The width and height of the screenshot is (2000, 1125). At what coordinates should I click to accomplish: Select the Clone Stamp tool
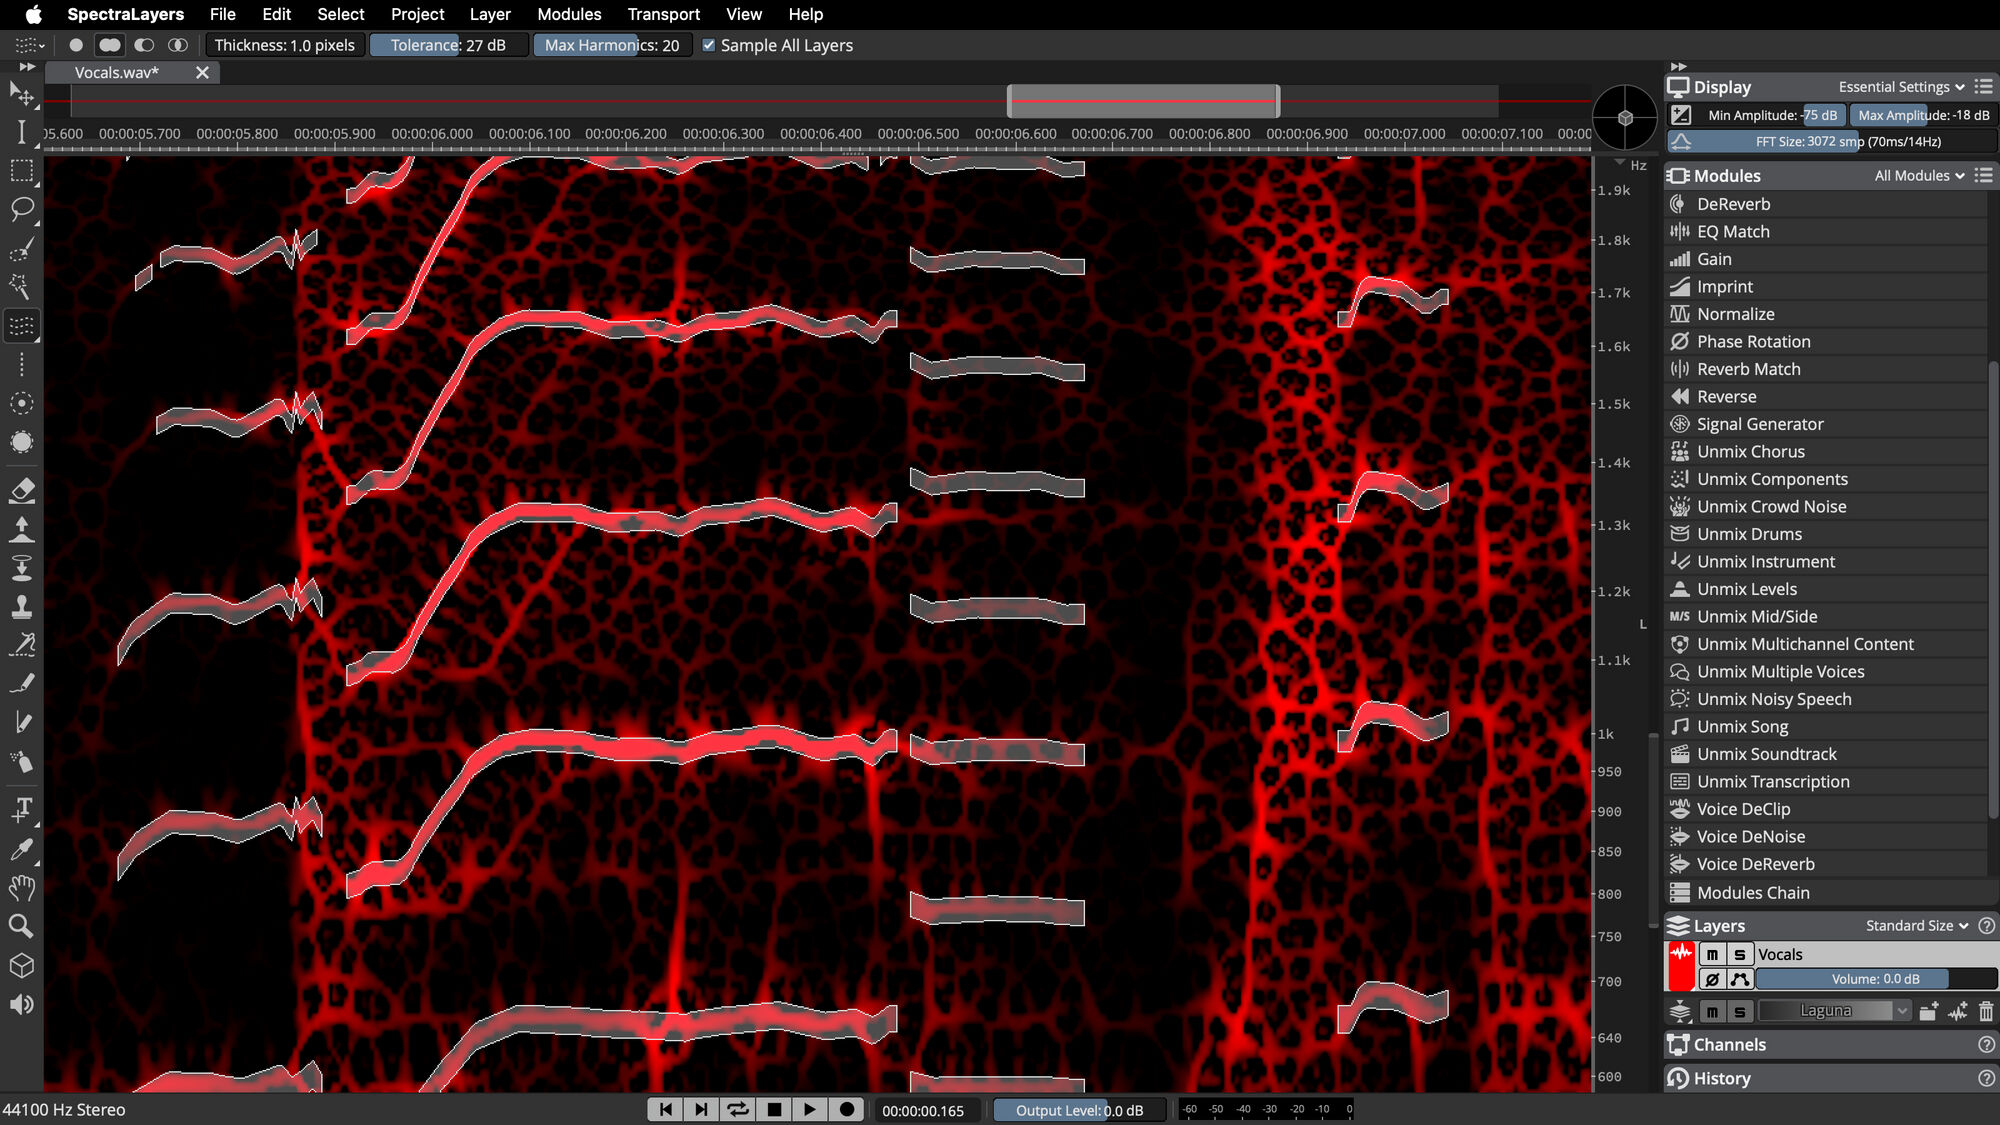pos(21,607)
